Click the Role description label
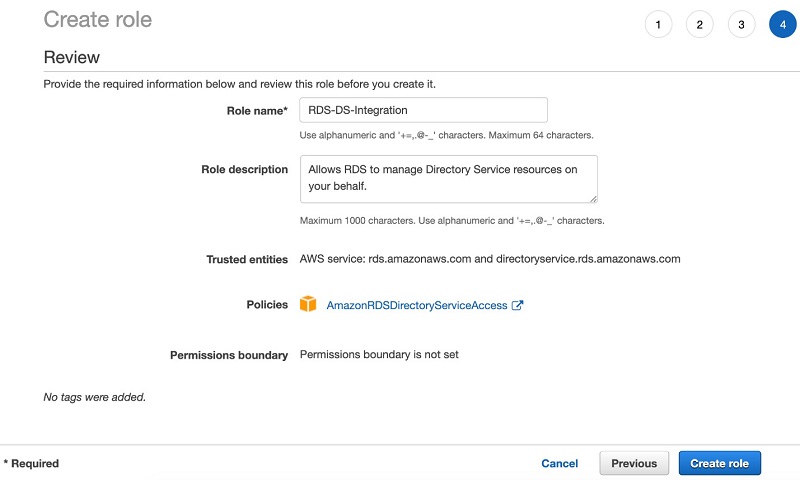 tap(244, 169)
